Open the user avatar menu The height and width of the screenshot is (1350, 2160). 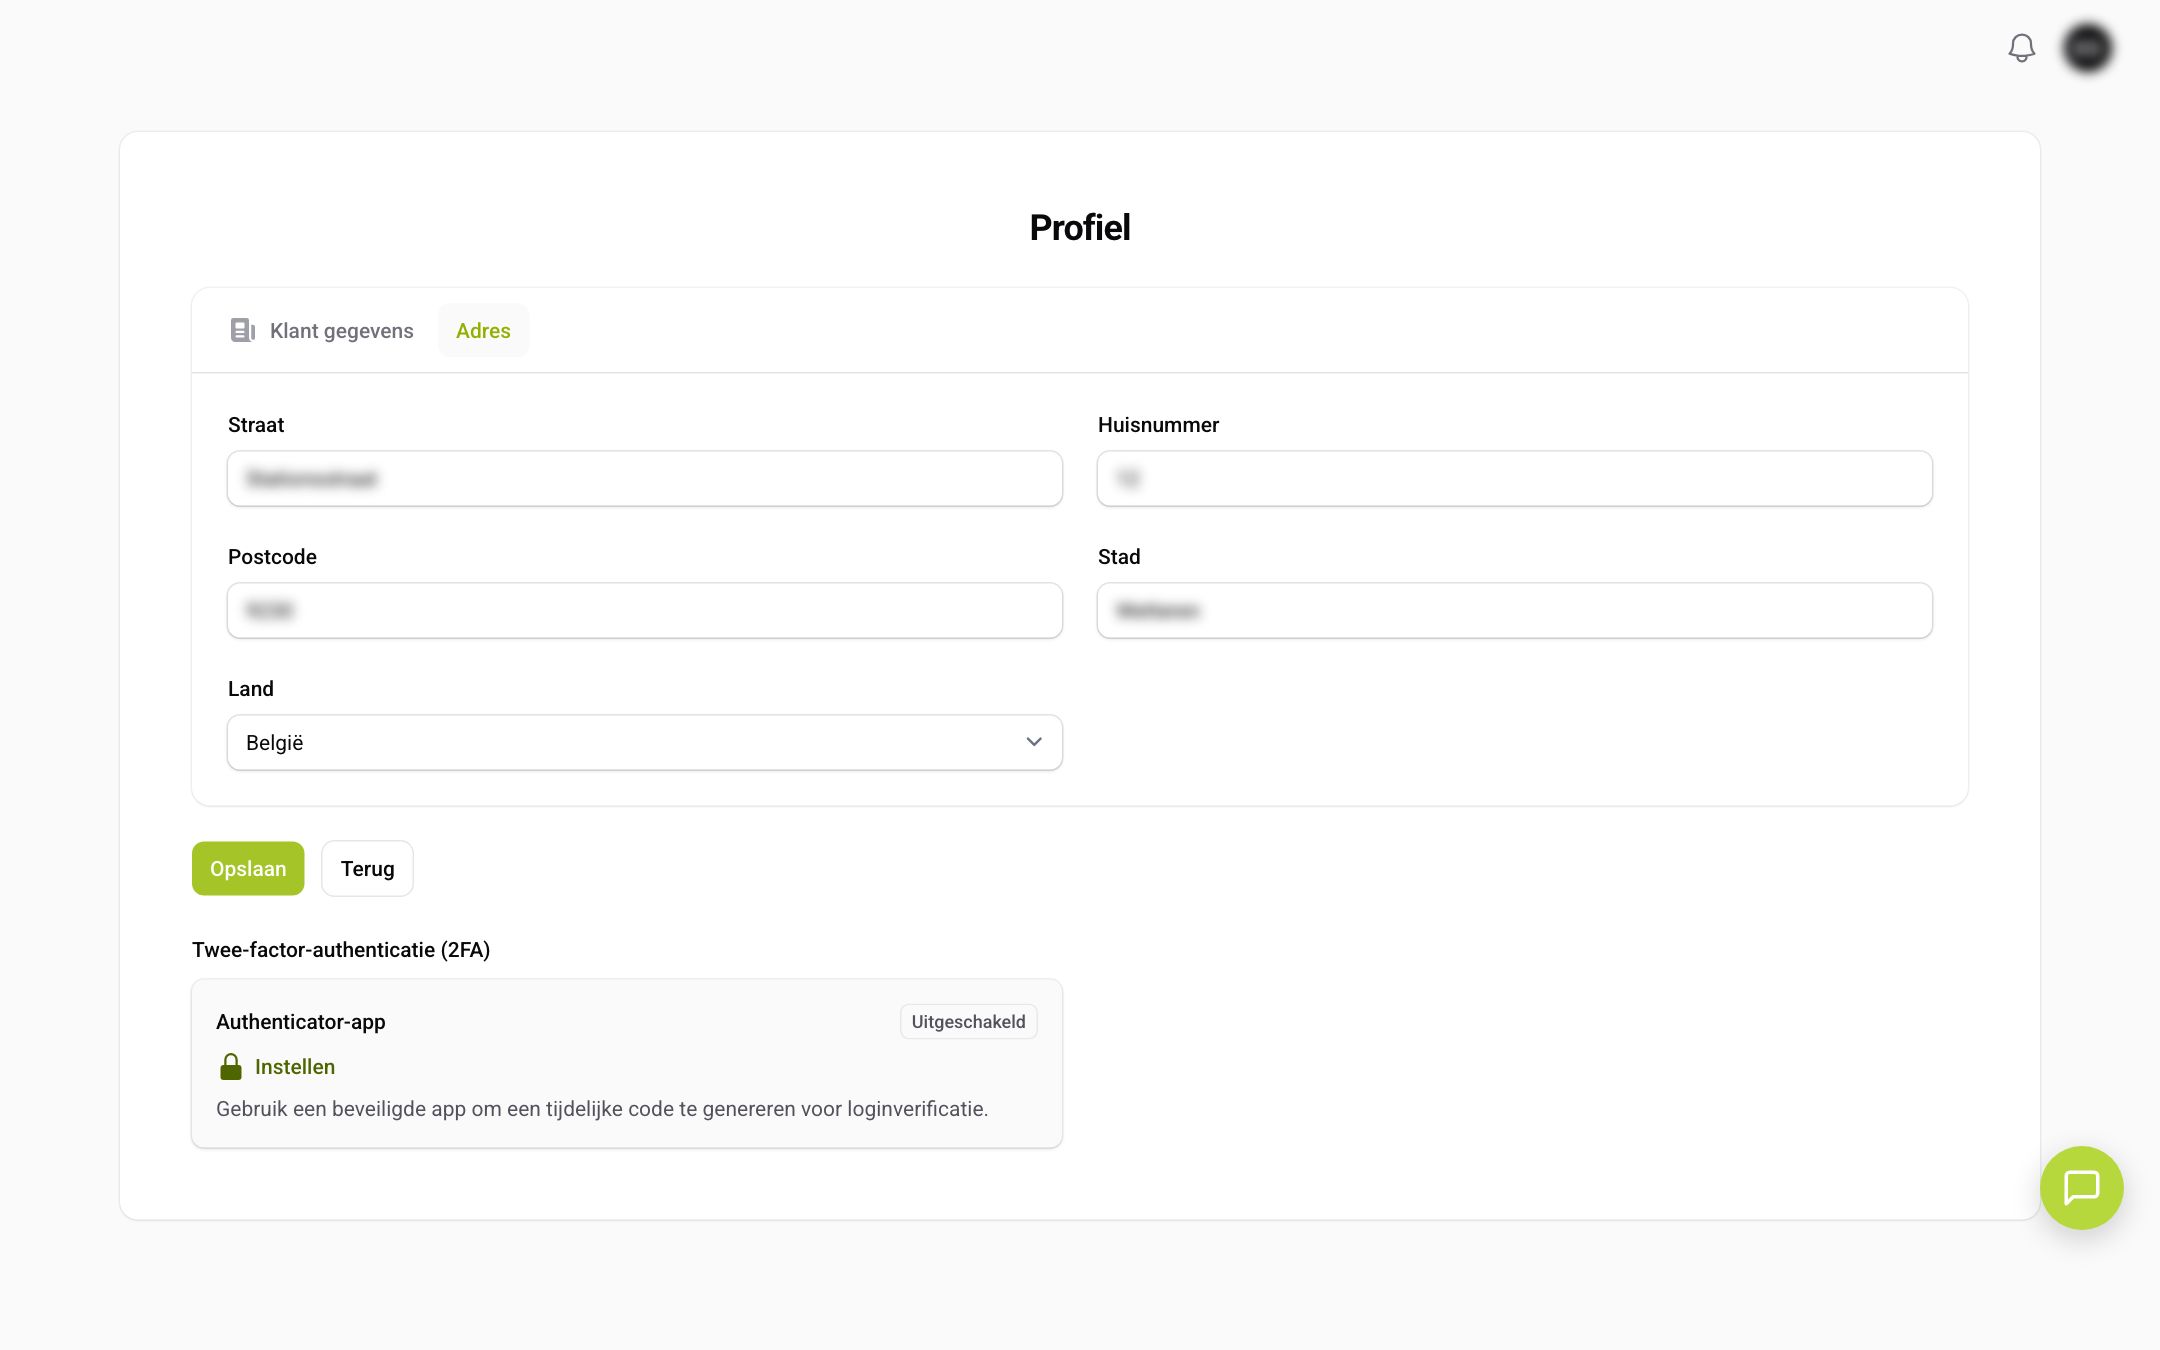pyautogui.click(x=2087, y=48)
